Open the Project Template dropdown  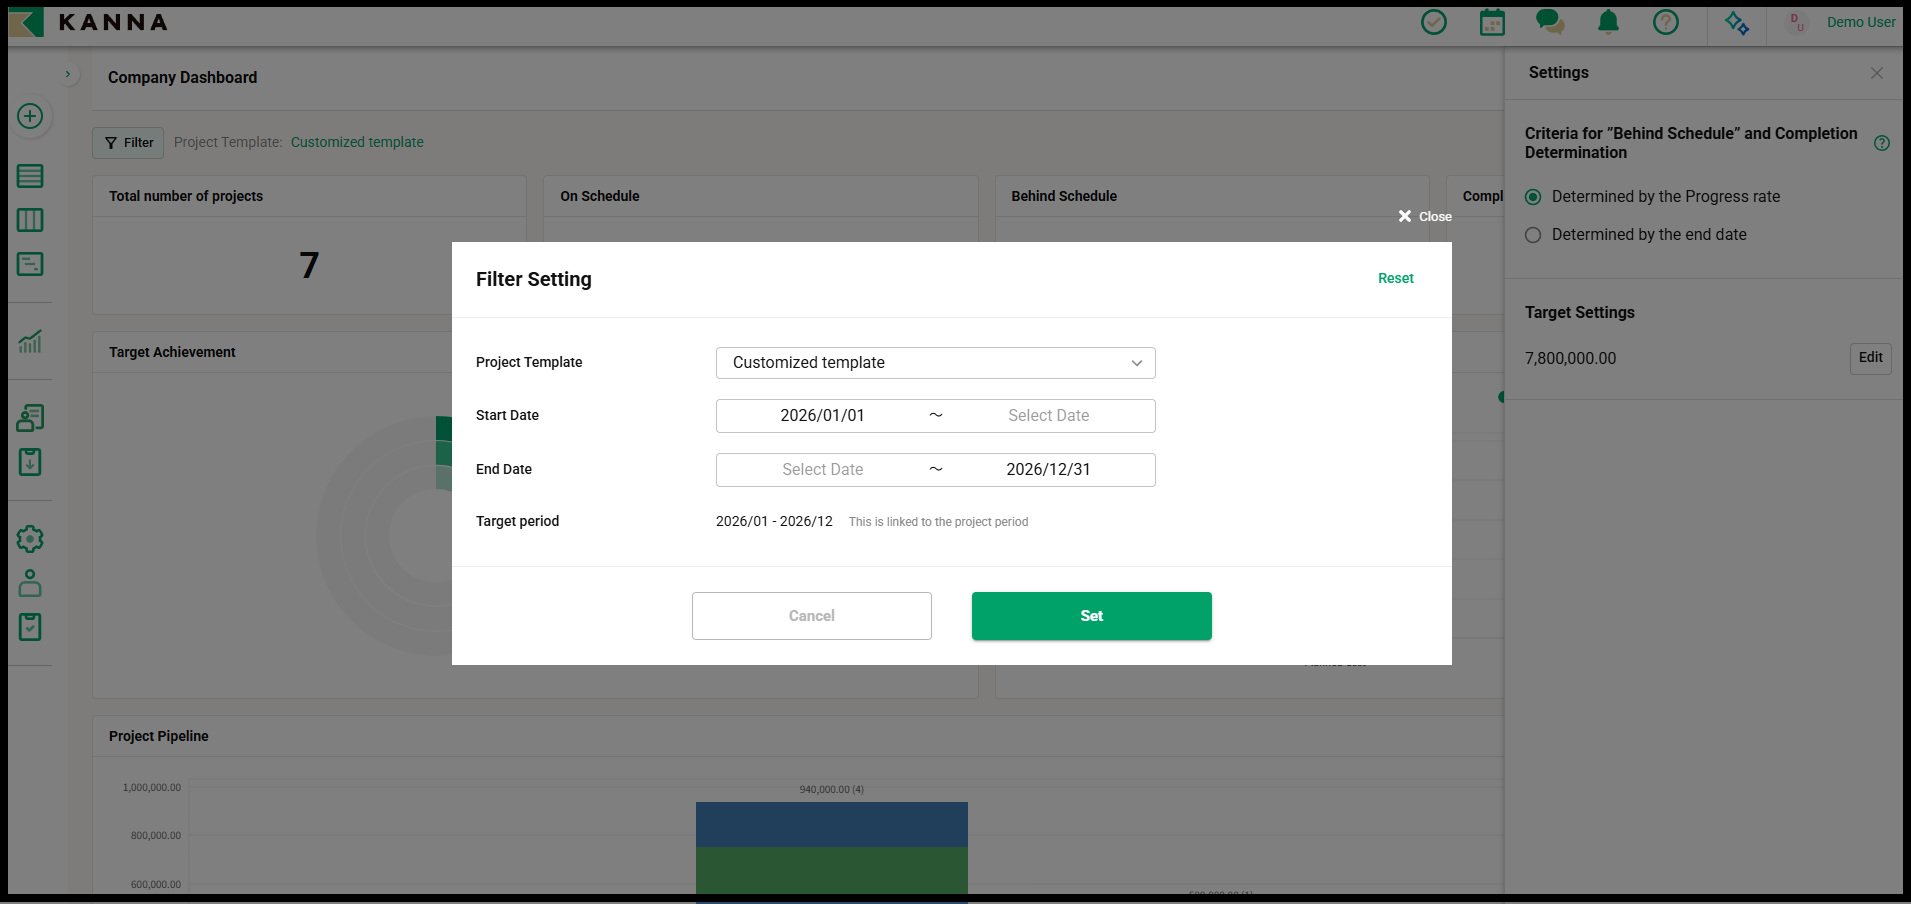935,363
